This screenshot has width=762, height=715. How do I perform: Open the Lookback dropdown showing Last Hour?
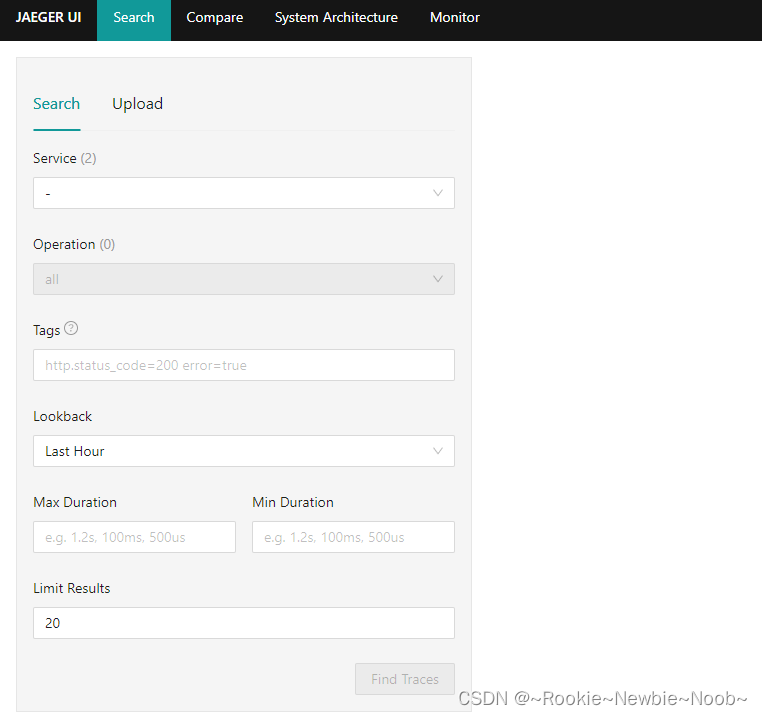(243, 451)
